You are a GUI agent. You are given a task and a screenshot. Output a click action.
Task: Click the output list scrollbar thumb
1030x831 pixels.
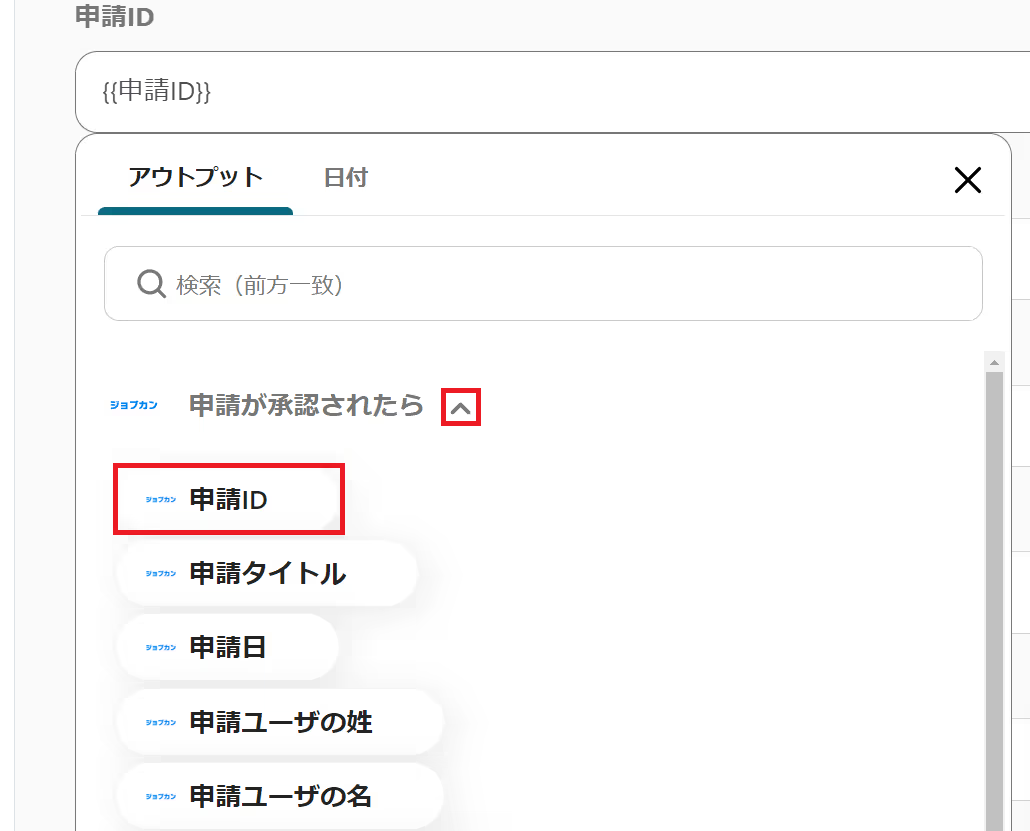click(994, 601)
